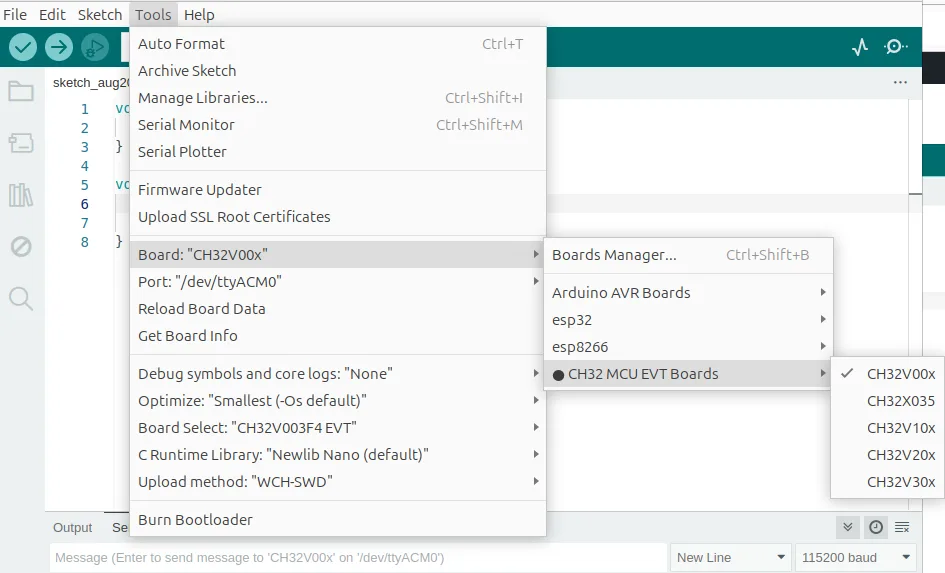Select Serial Monitor menu entry
945x573 pixels.
pos(338,125)
